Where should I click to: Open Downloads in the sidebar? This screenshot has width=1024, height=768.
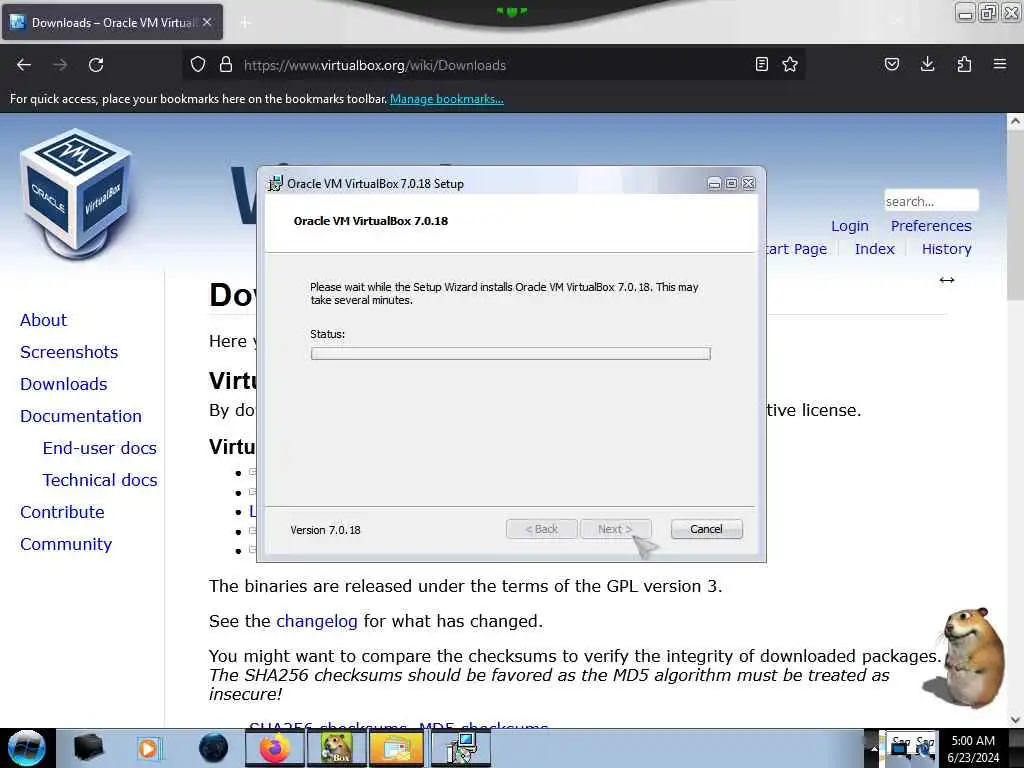coord(63,384)
